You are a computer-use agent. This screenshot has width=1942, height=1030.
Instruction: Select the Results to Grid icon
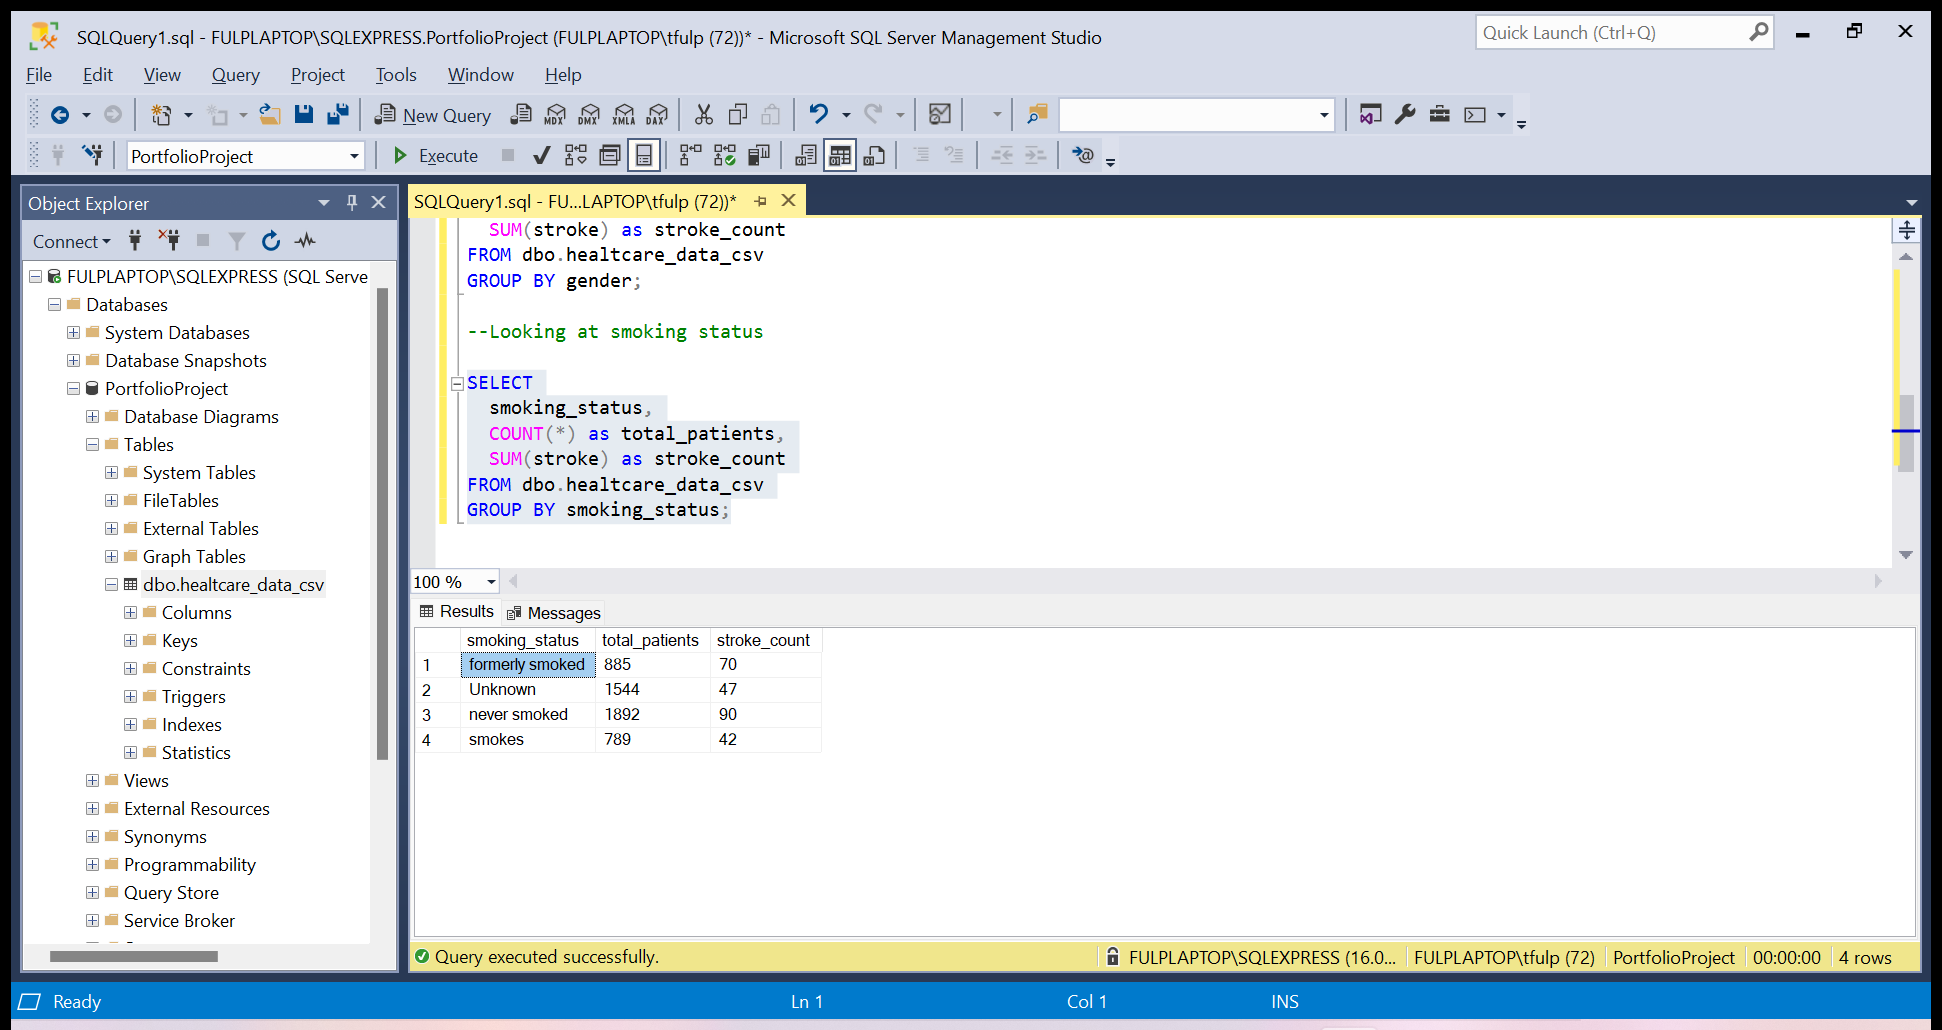839,155
